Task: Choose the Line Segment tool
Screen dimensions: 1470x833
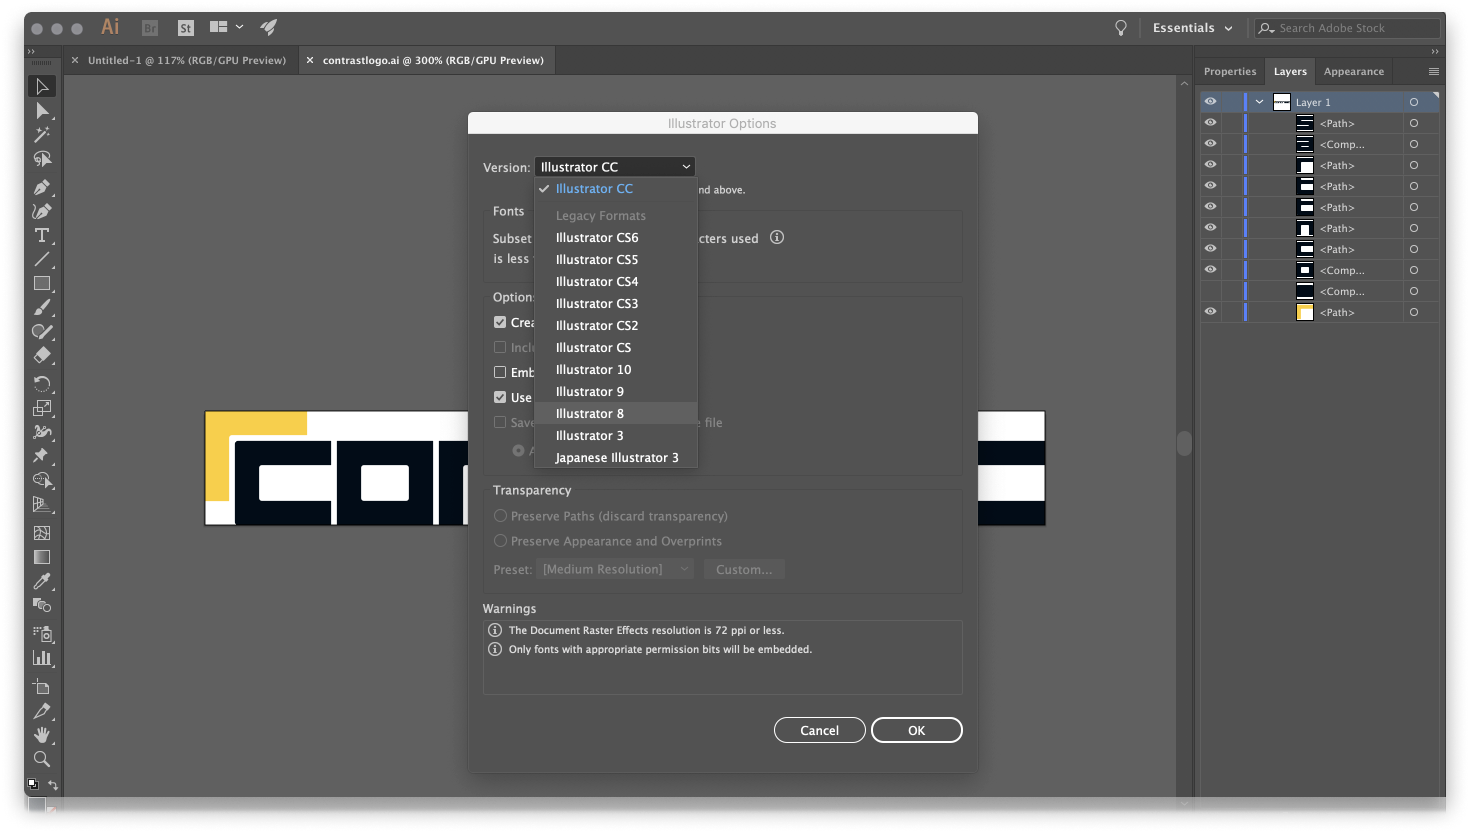Action: pyautogui.click(x=42, y=260)
